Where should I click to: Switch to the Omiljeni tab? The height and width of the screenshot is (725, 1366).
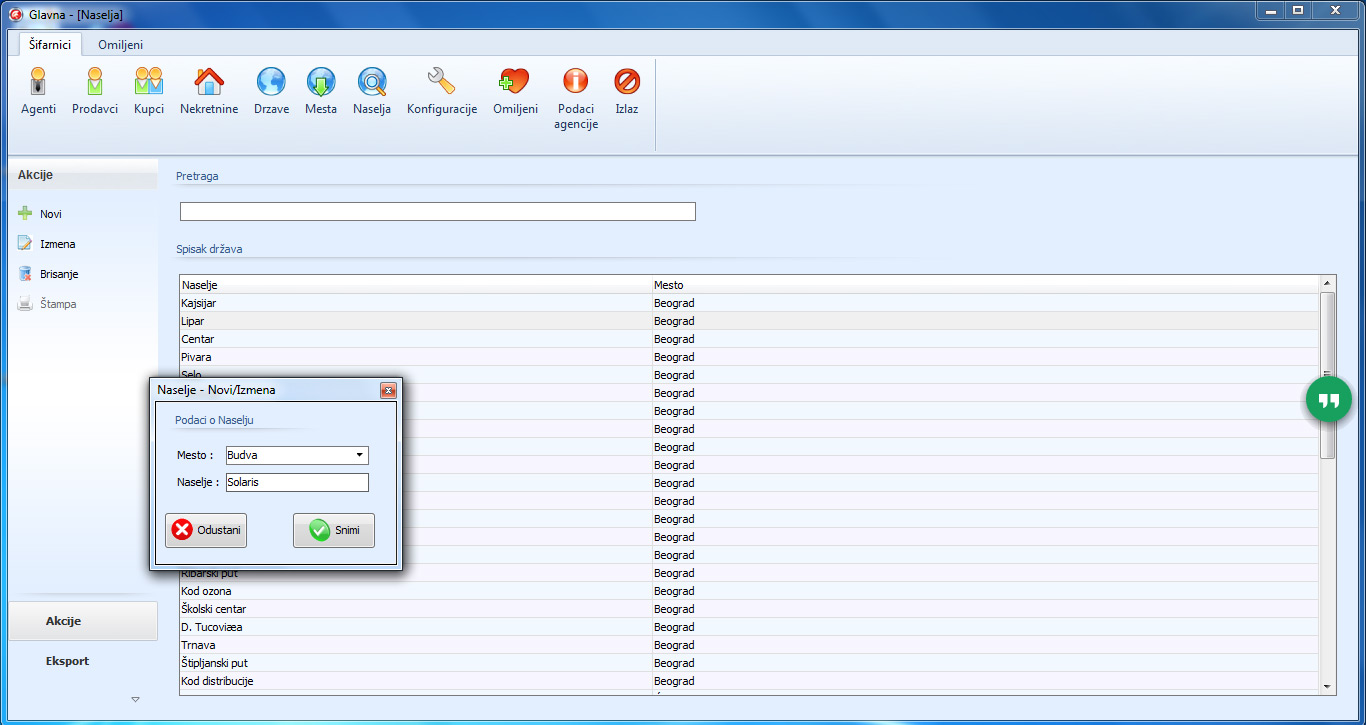tap(120, 45)
